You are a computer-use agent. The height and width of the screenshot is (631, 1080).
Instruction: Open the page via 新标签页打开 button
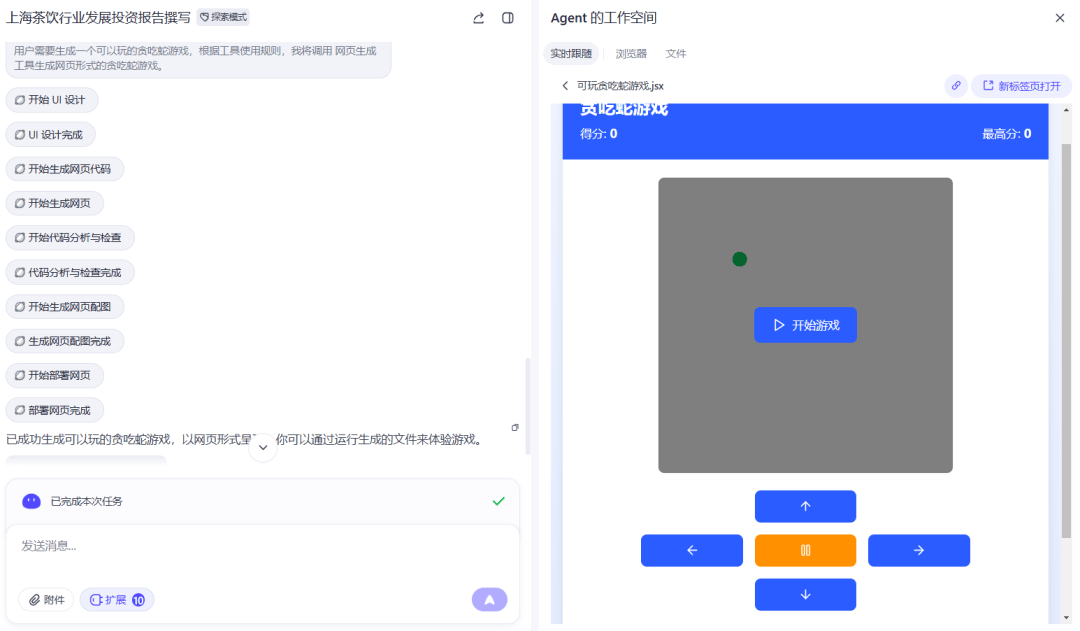[x=1021, y=86]
